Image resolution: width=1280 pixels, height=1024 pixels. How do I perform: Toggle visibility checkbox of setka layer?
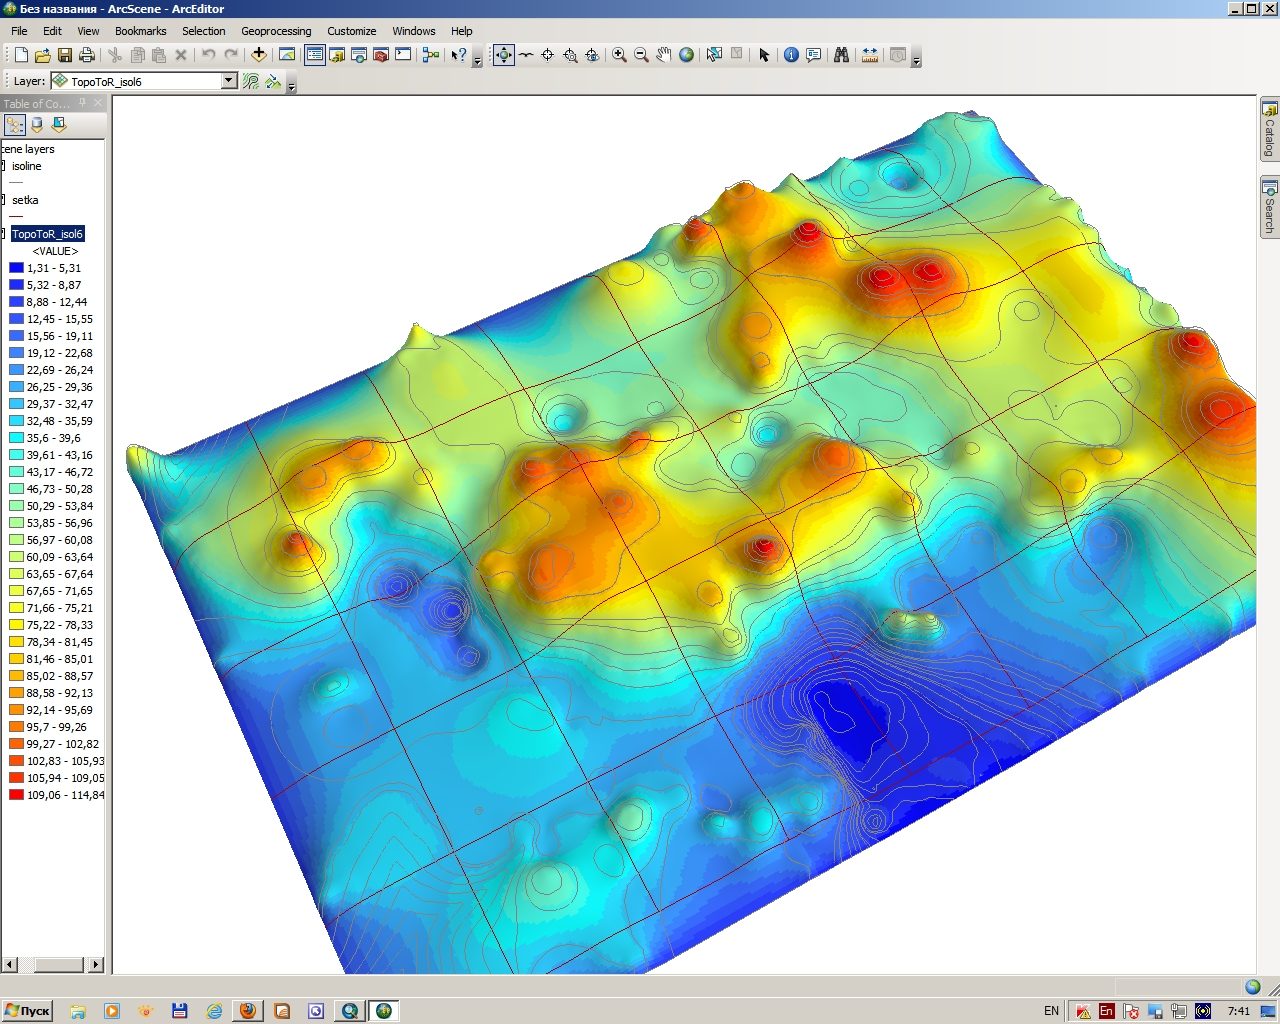pyautogui.click(x=3, y=200)
